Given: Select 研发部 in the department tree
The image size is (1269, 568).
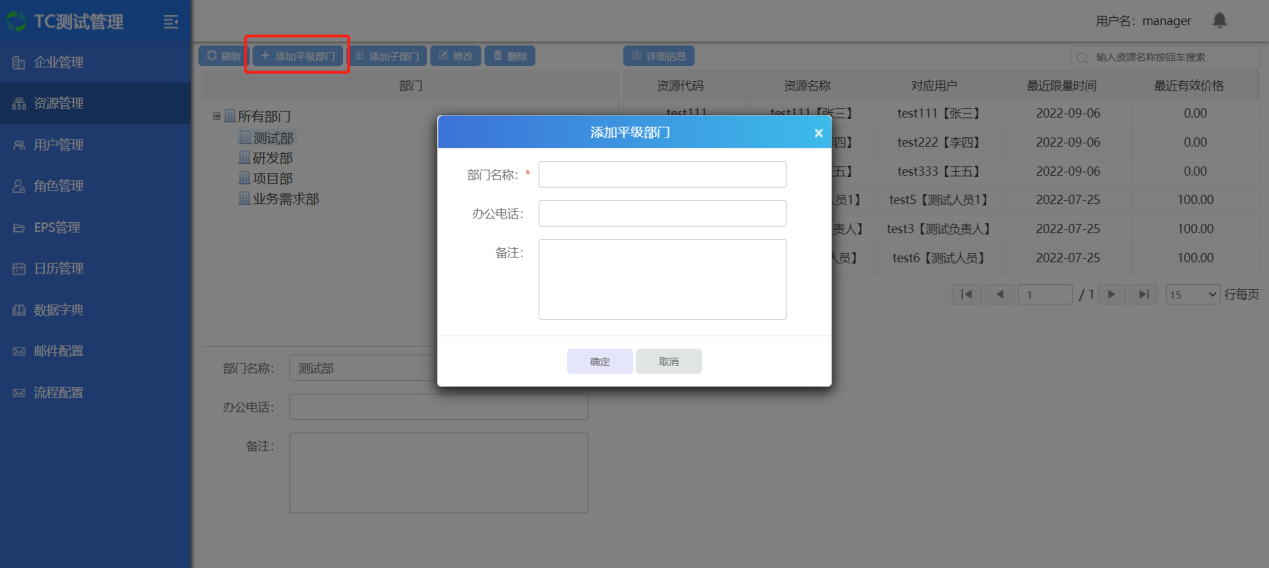Looking at the screenshot, I should 272,158.
